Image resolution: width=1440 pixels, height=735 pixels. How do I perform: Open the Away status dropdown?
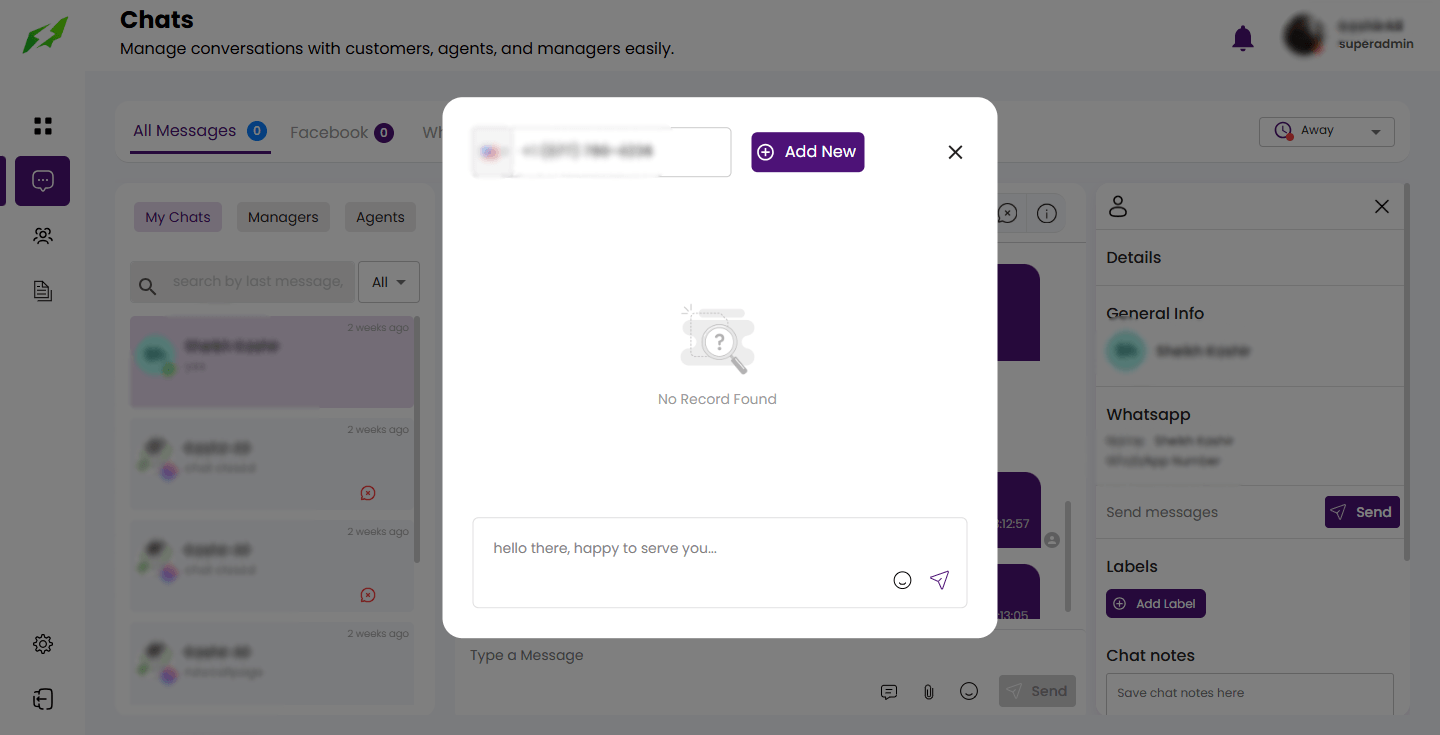point(1326,131)
